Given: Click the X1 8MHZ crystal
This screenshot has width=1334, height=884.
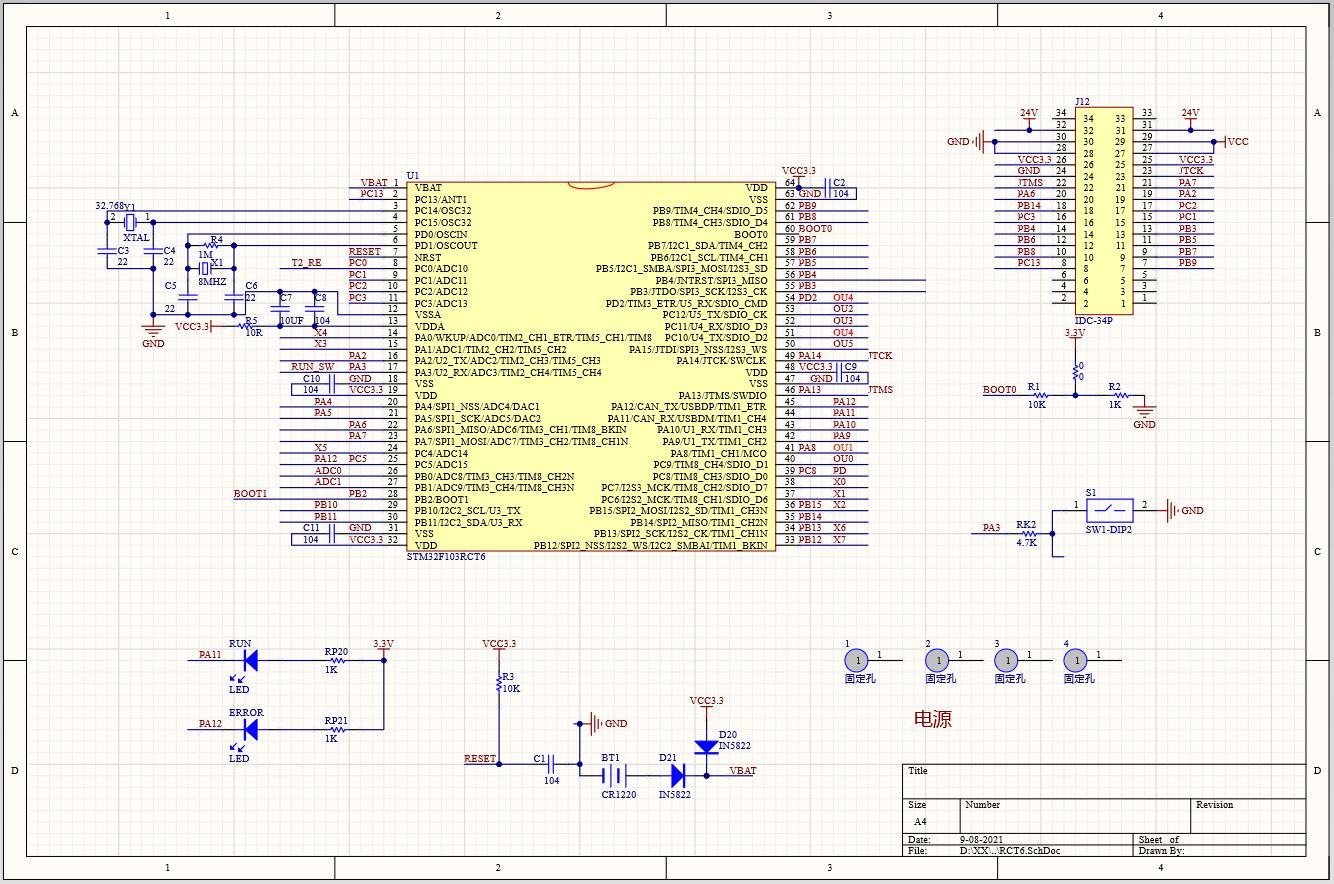Looking at the screenshot, I should tap(205, 268).
